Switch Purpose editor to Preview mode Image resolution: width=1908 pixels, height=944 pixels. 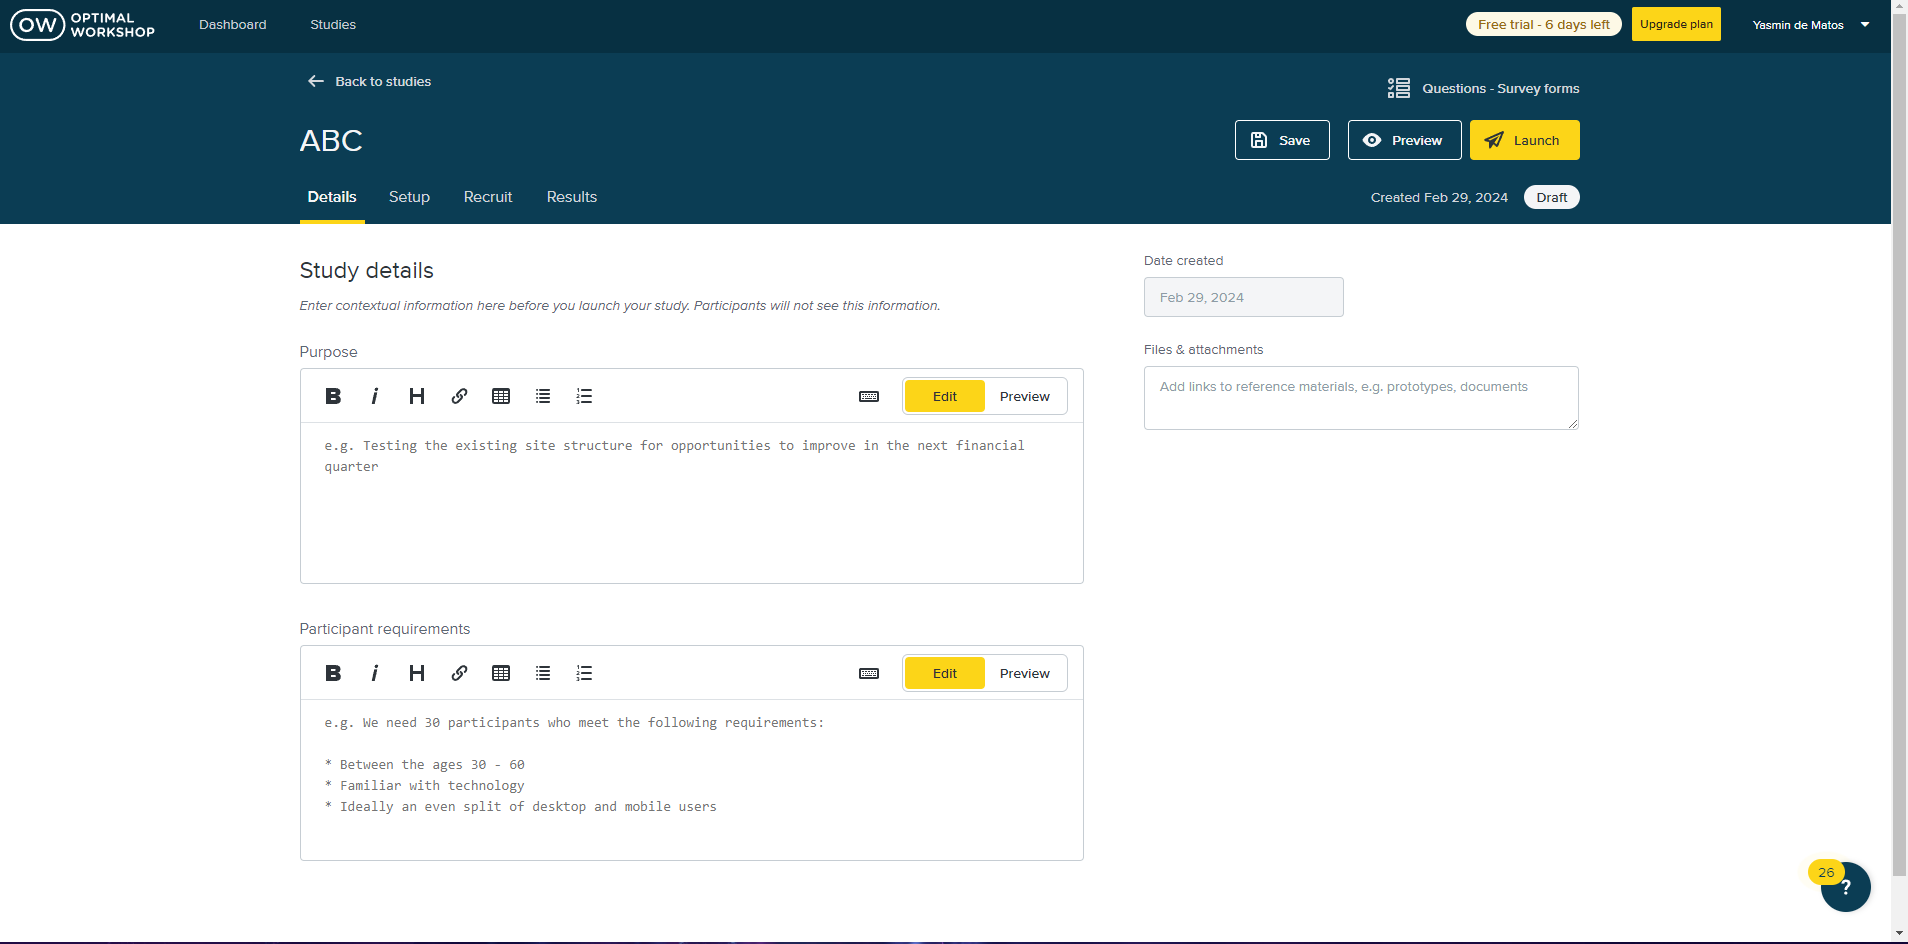point(1025,396)
